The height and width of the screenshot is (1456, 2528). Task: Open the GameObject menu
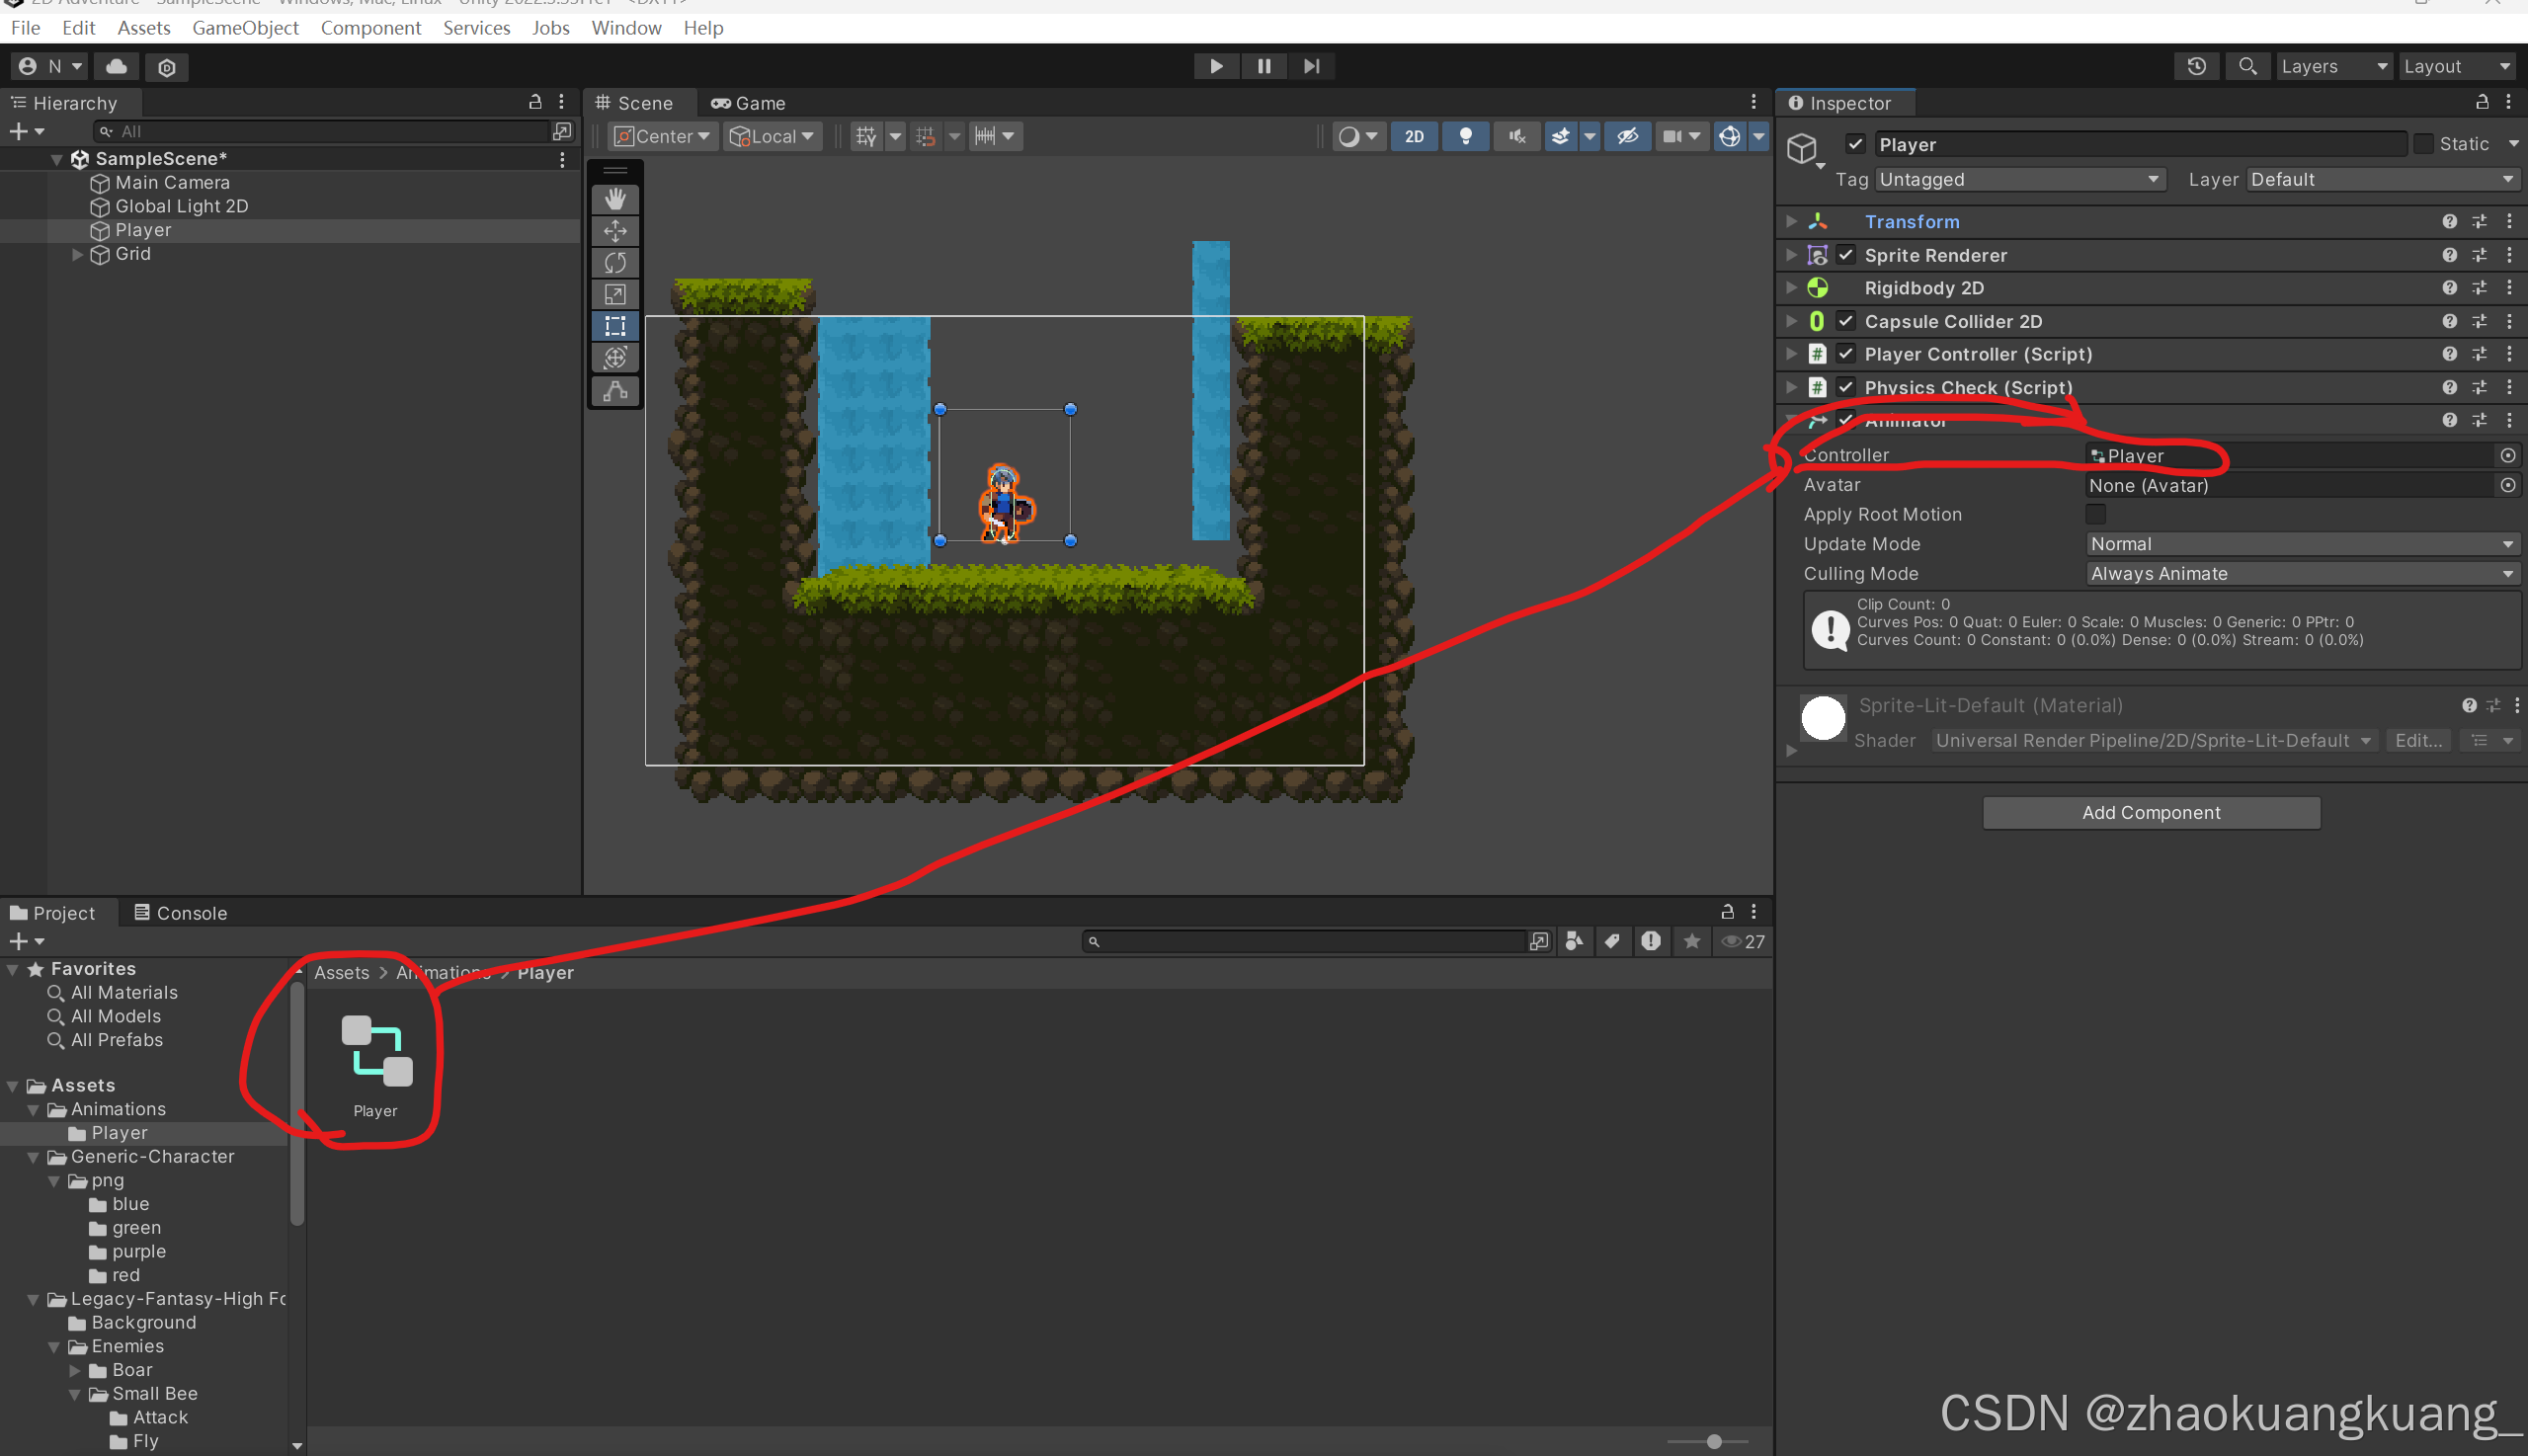pyautogui.click(x=245, y=28)
